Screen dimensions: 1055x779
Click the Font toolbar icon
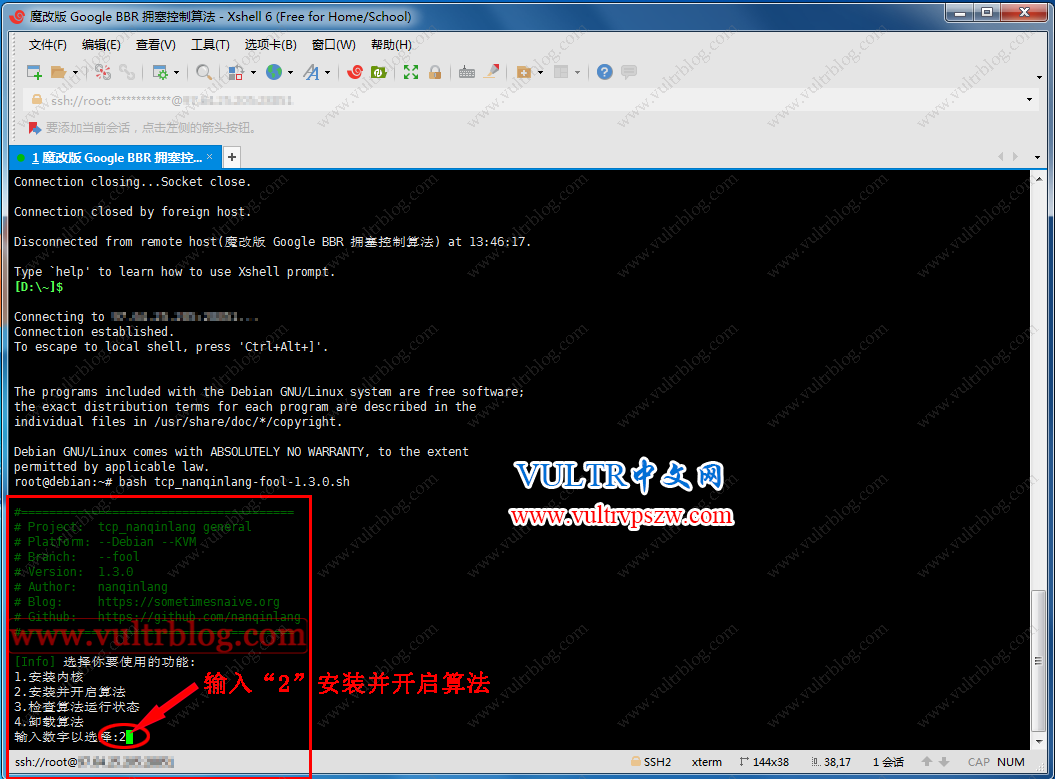[311, 72]
